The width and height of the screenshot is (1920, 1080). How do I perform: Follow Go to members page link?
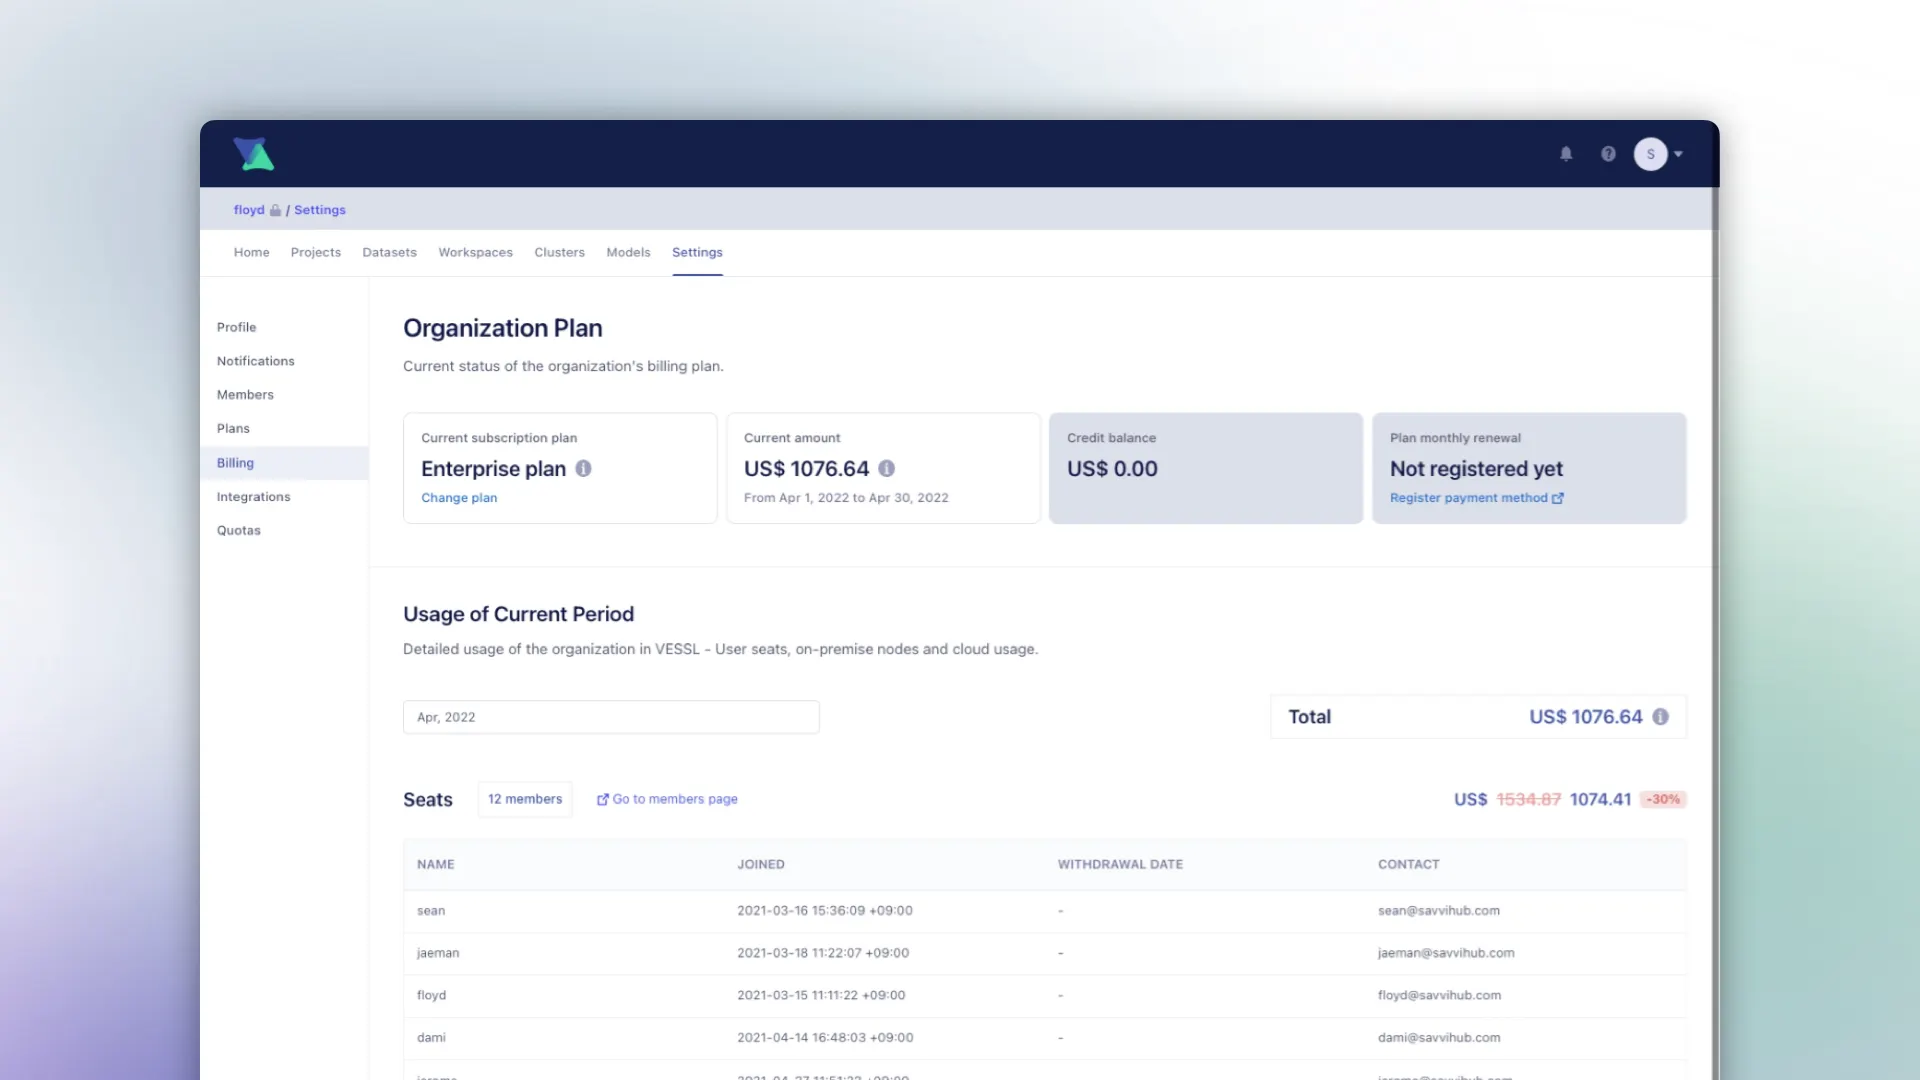click(668, 799)
